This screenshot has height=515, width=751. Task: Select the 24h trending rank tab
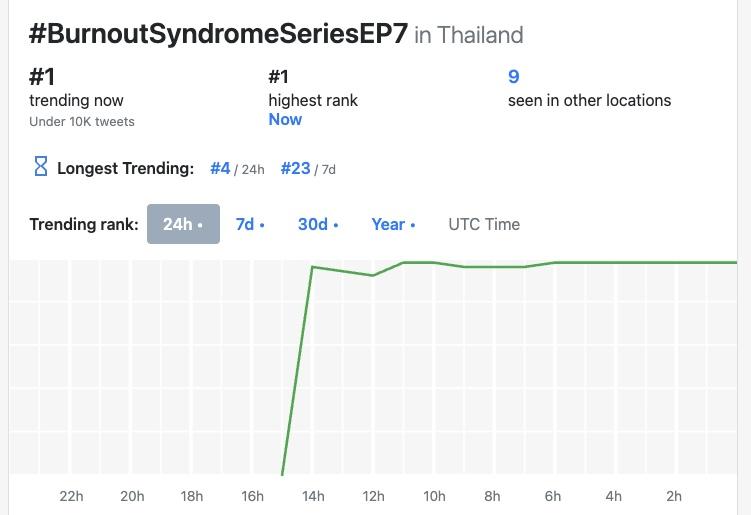(x=183, y=224)
